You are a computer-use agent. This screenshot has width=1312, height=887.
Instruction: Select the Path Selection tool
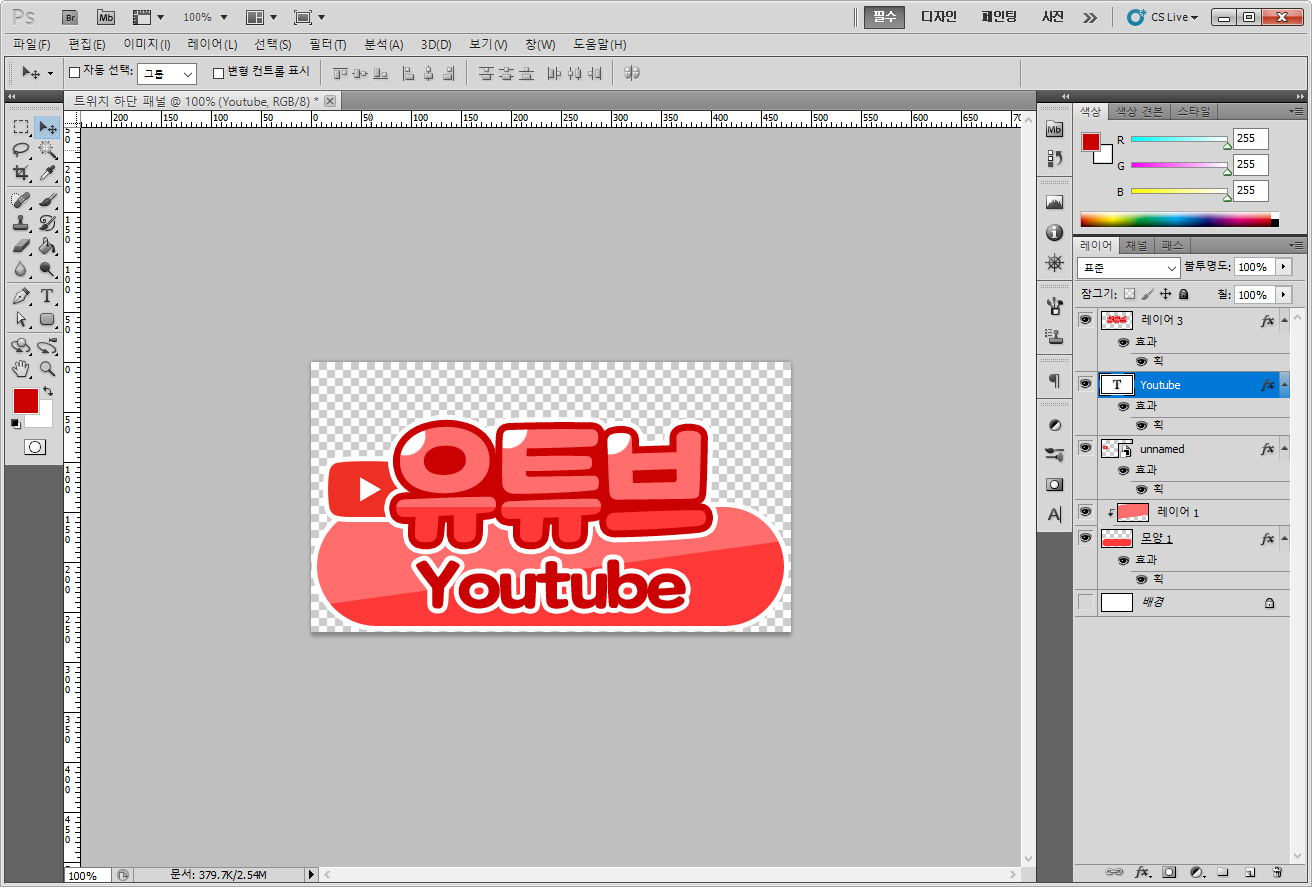tap(21, 319)
